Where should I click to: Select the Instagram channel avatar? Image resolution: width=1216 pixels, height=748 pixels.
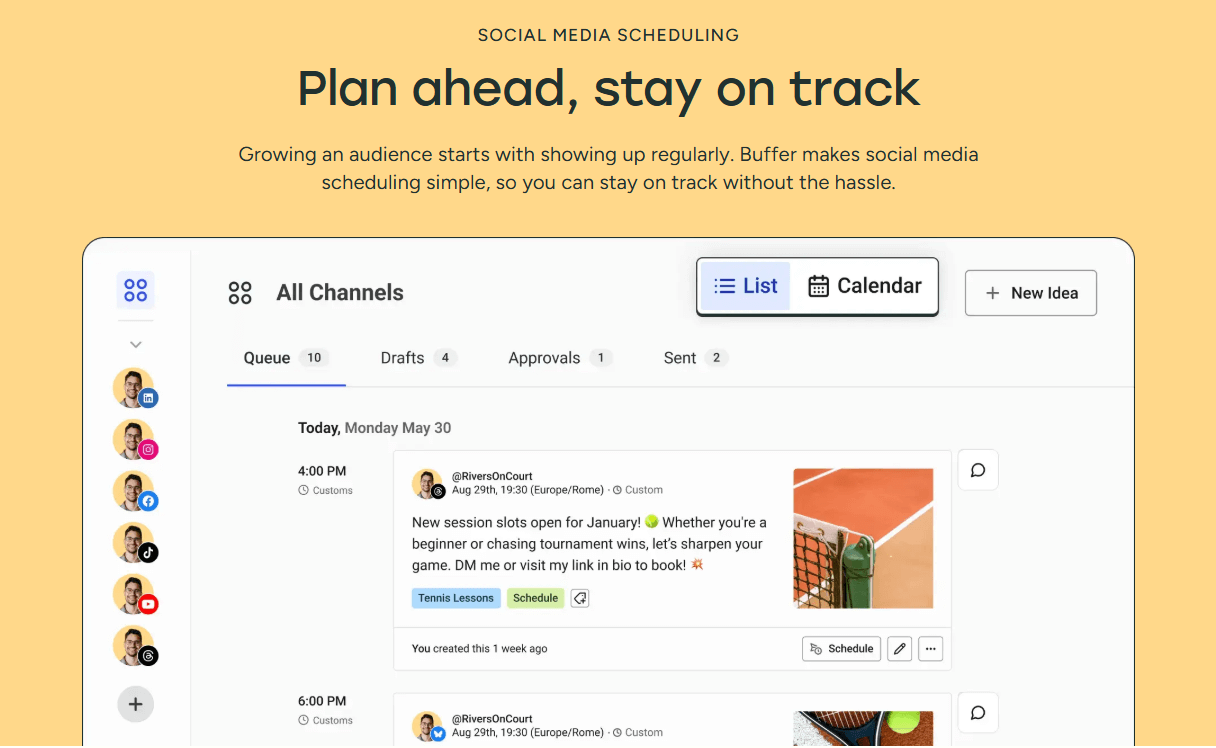click(x=134, y=440)
